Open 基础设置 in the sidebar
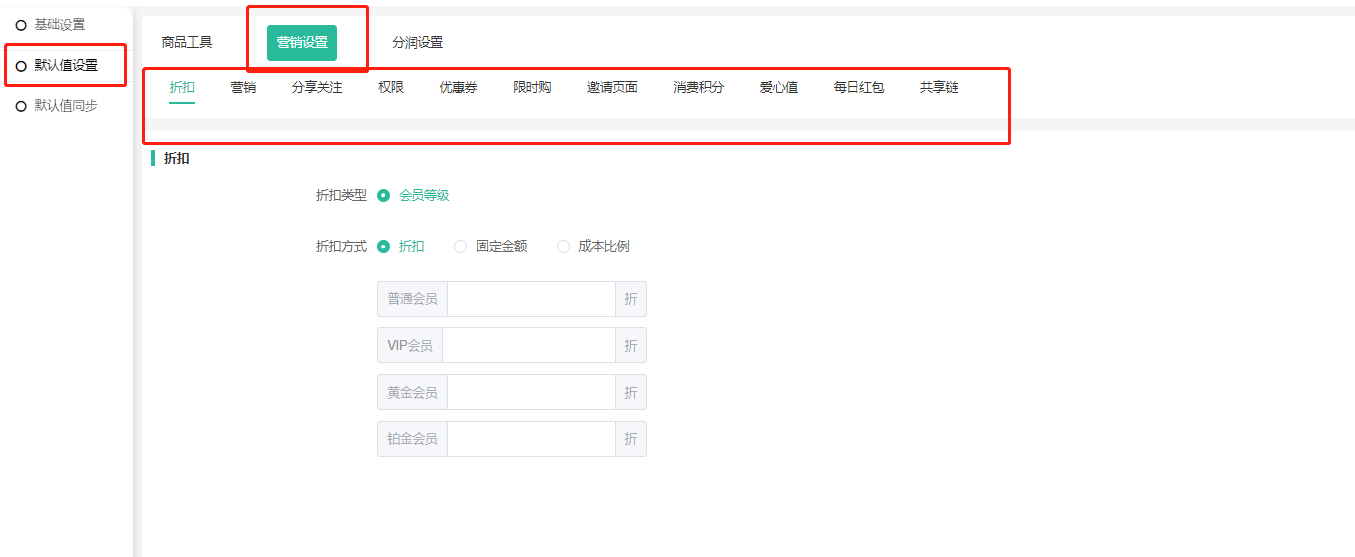This screenshot has height=557, width=1355. click(59, 24)
